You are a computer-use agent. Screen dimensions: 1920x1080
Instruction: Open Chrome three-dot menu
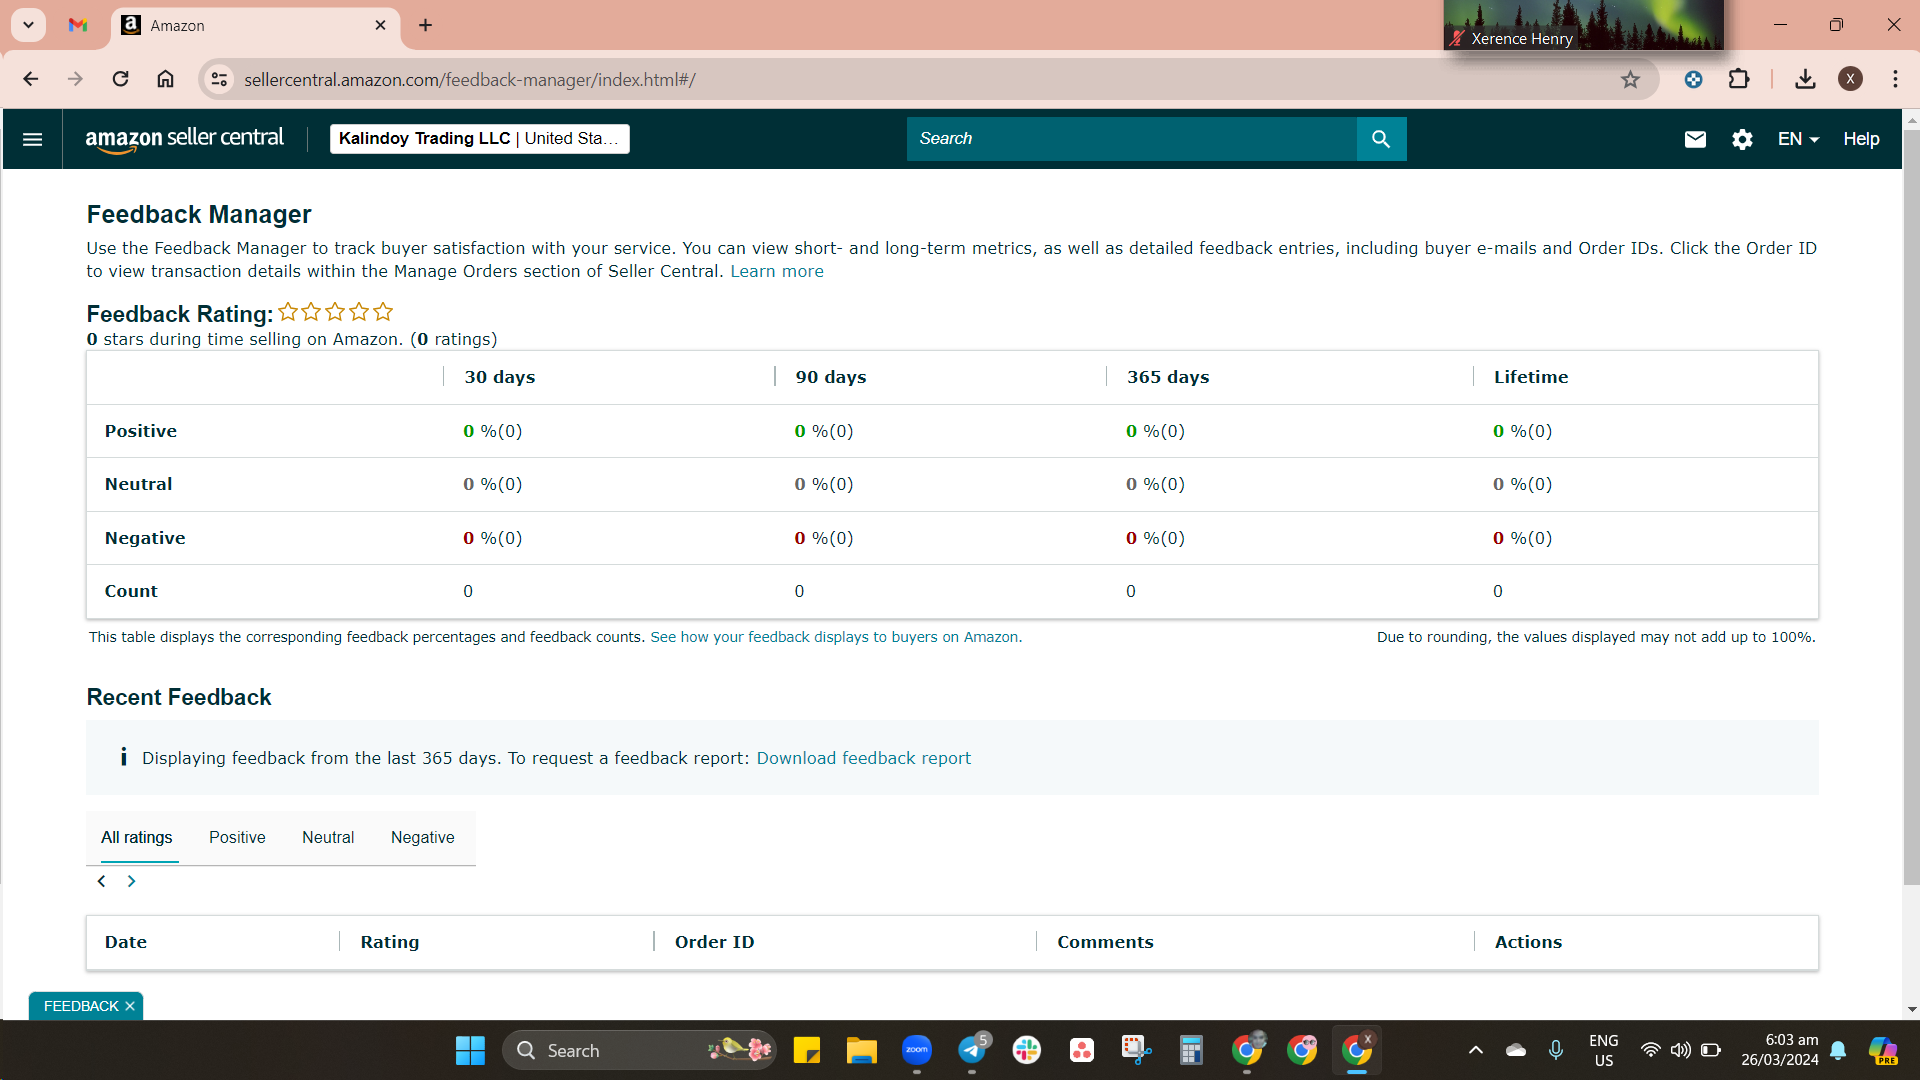[x=1895, y=79]
